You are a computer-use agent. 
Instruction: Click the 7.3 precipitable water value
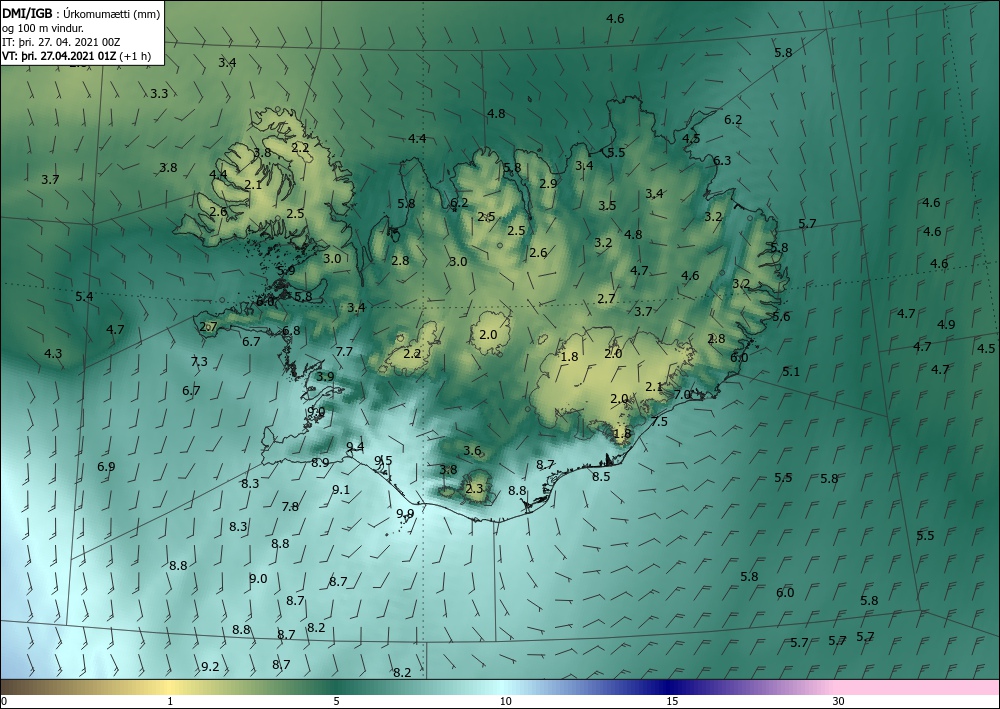(x=199, y=362)
